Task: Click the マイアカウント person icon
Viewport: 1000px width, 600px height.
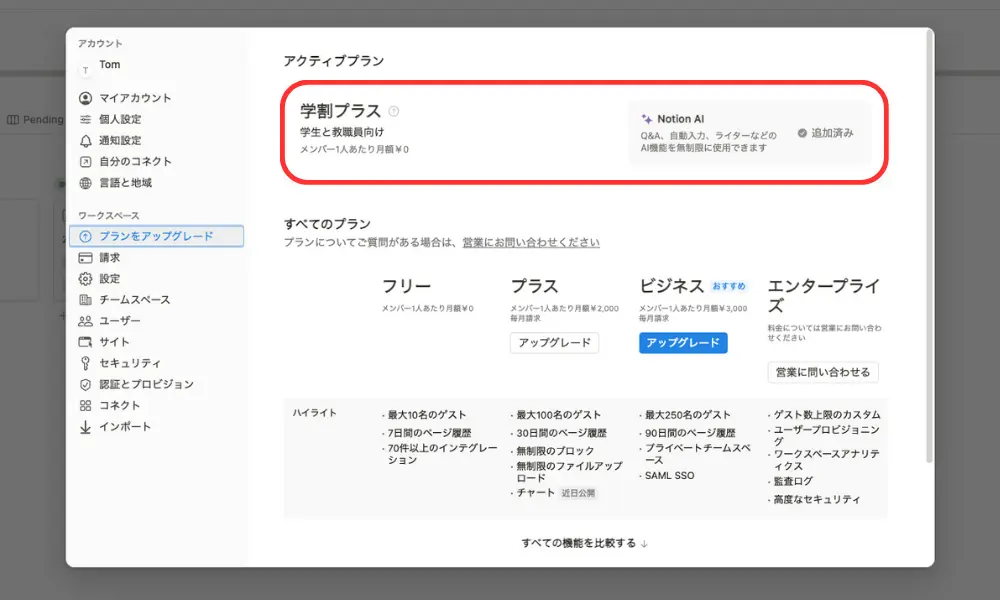Action: tap(85, 98)
